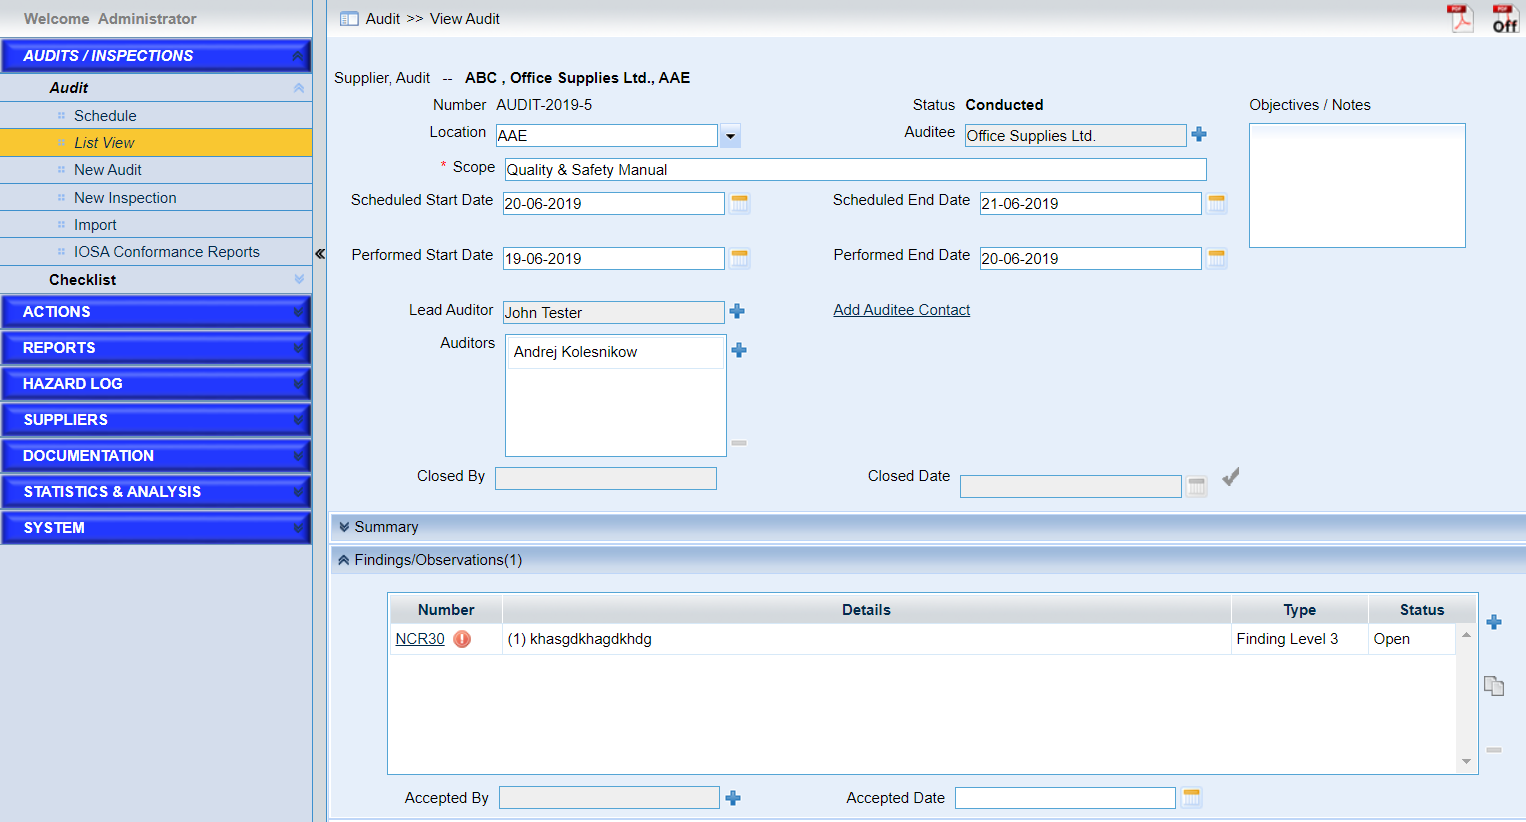Click the plus icon beside Accepted By

733,798
